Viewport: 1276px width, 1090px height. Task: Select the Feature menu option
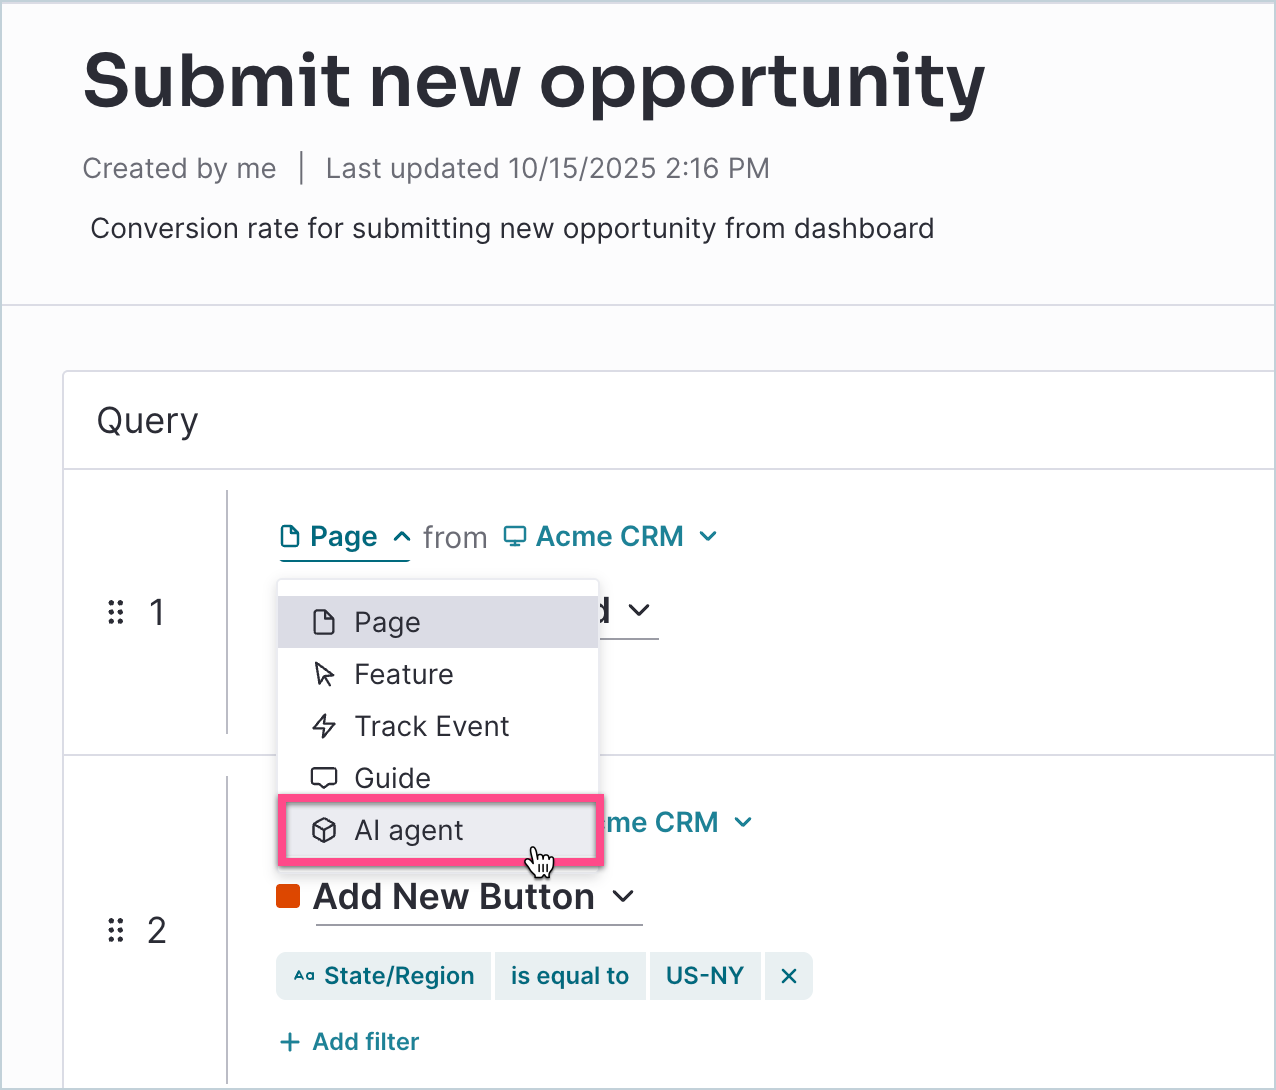[x=438, y=674]
